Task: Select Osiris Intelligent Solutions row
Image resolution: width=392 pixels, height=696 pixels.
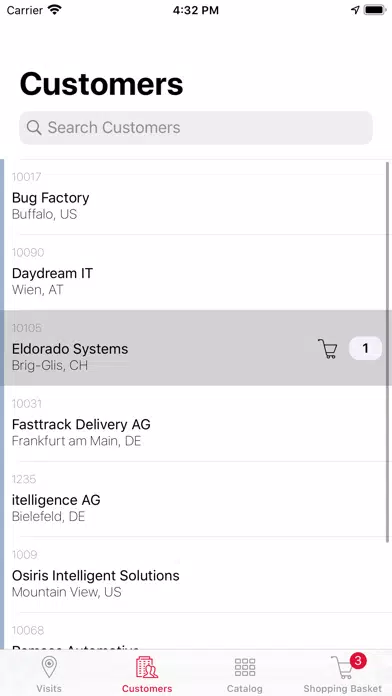Action: pyautogui.click(x=196, y=574)
